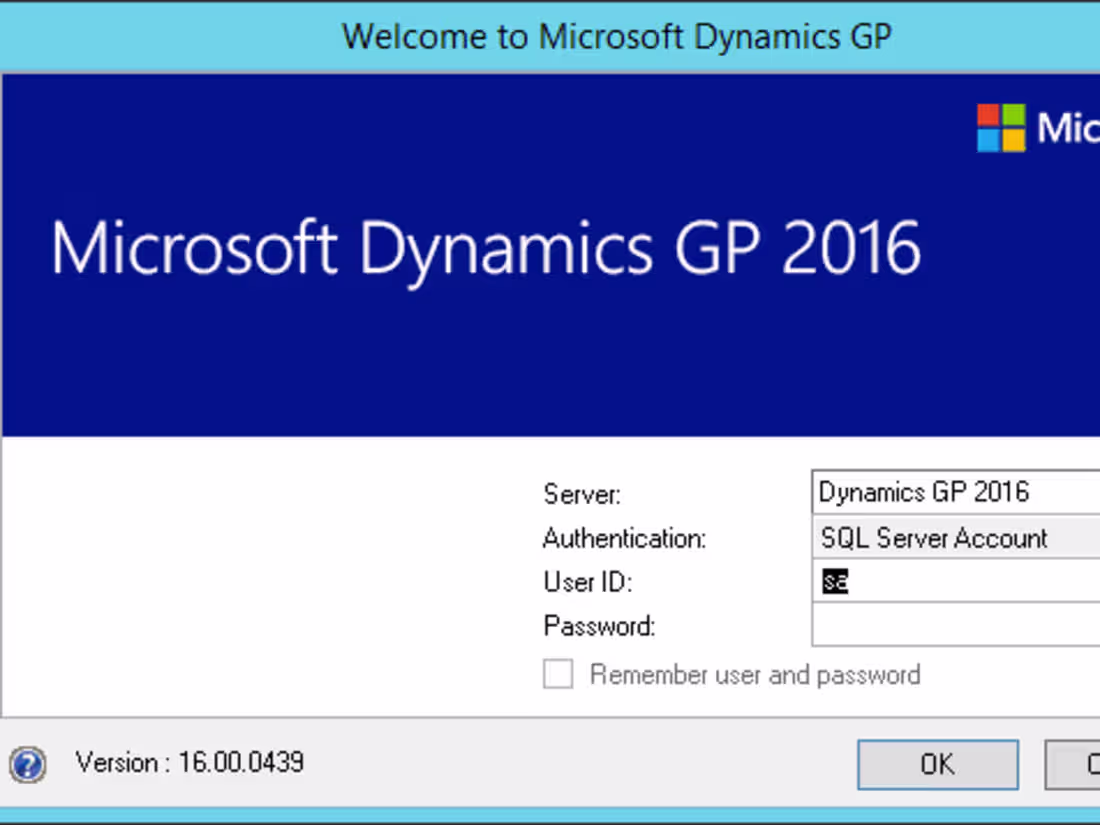Open the Authentication SQL Server Account dropdown
Viewport: 1100px width, 825px height.
point(955,538)
